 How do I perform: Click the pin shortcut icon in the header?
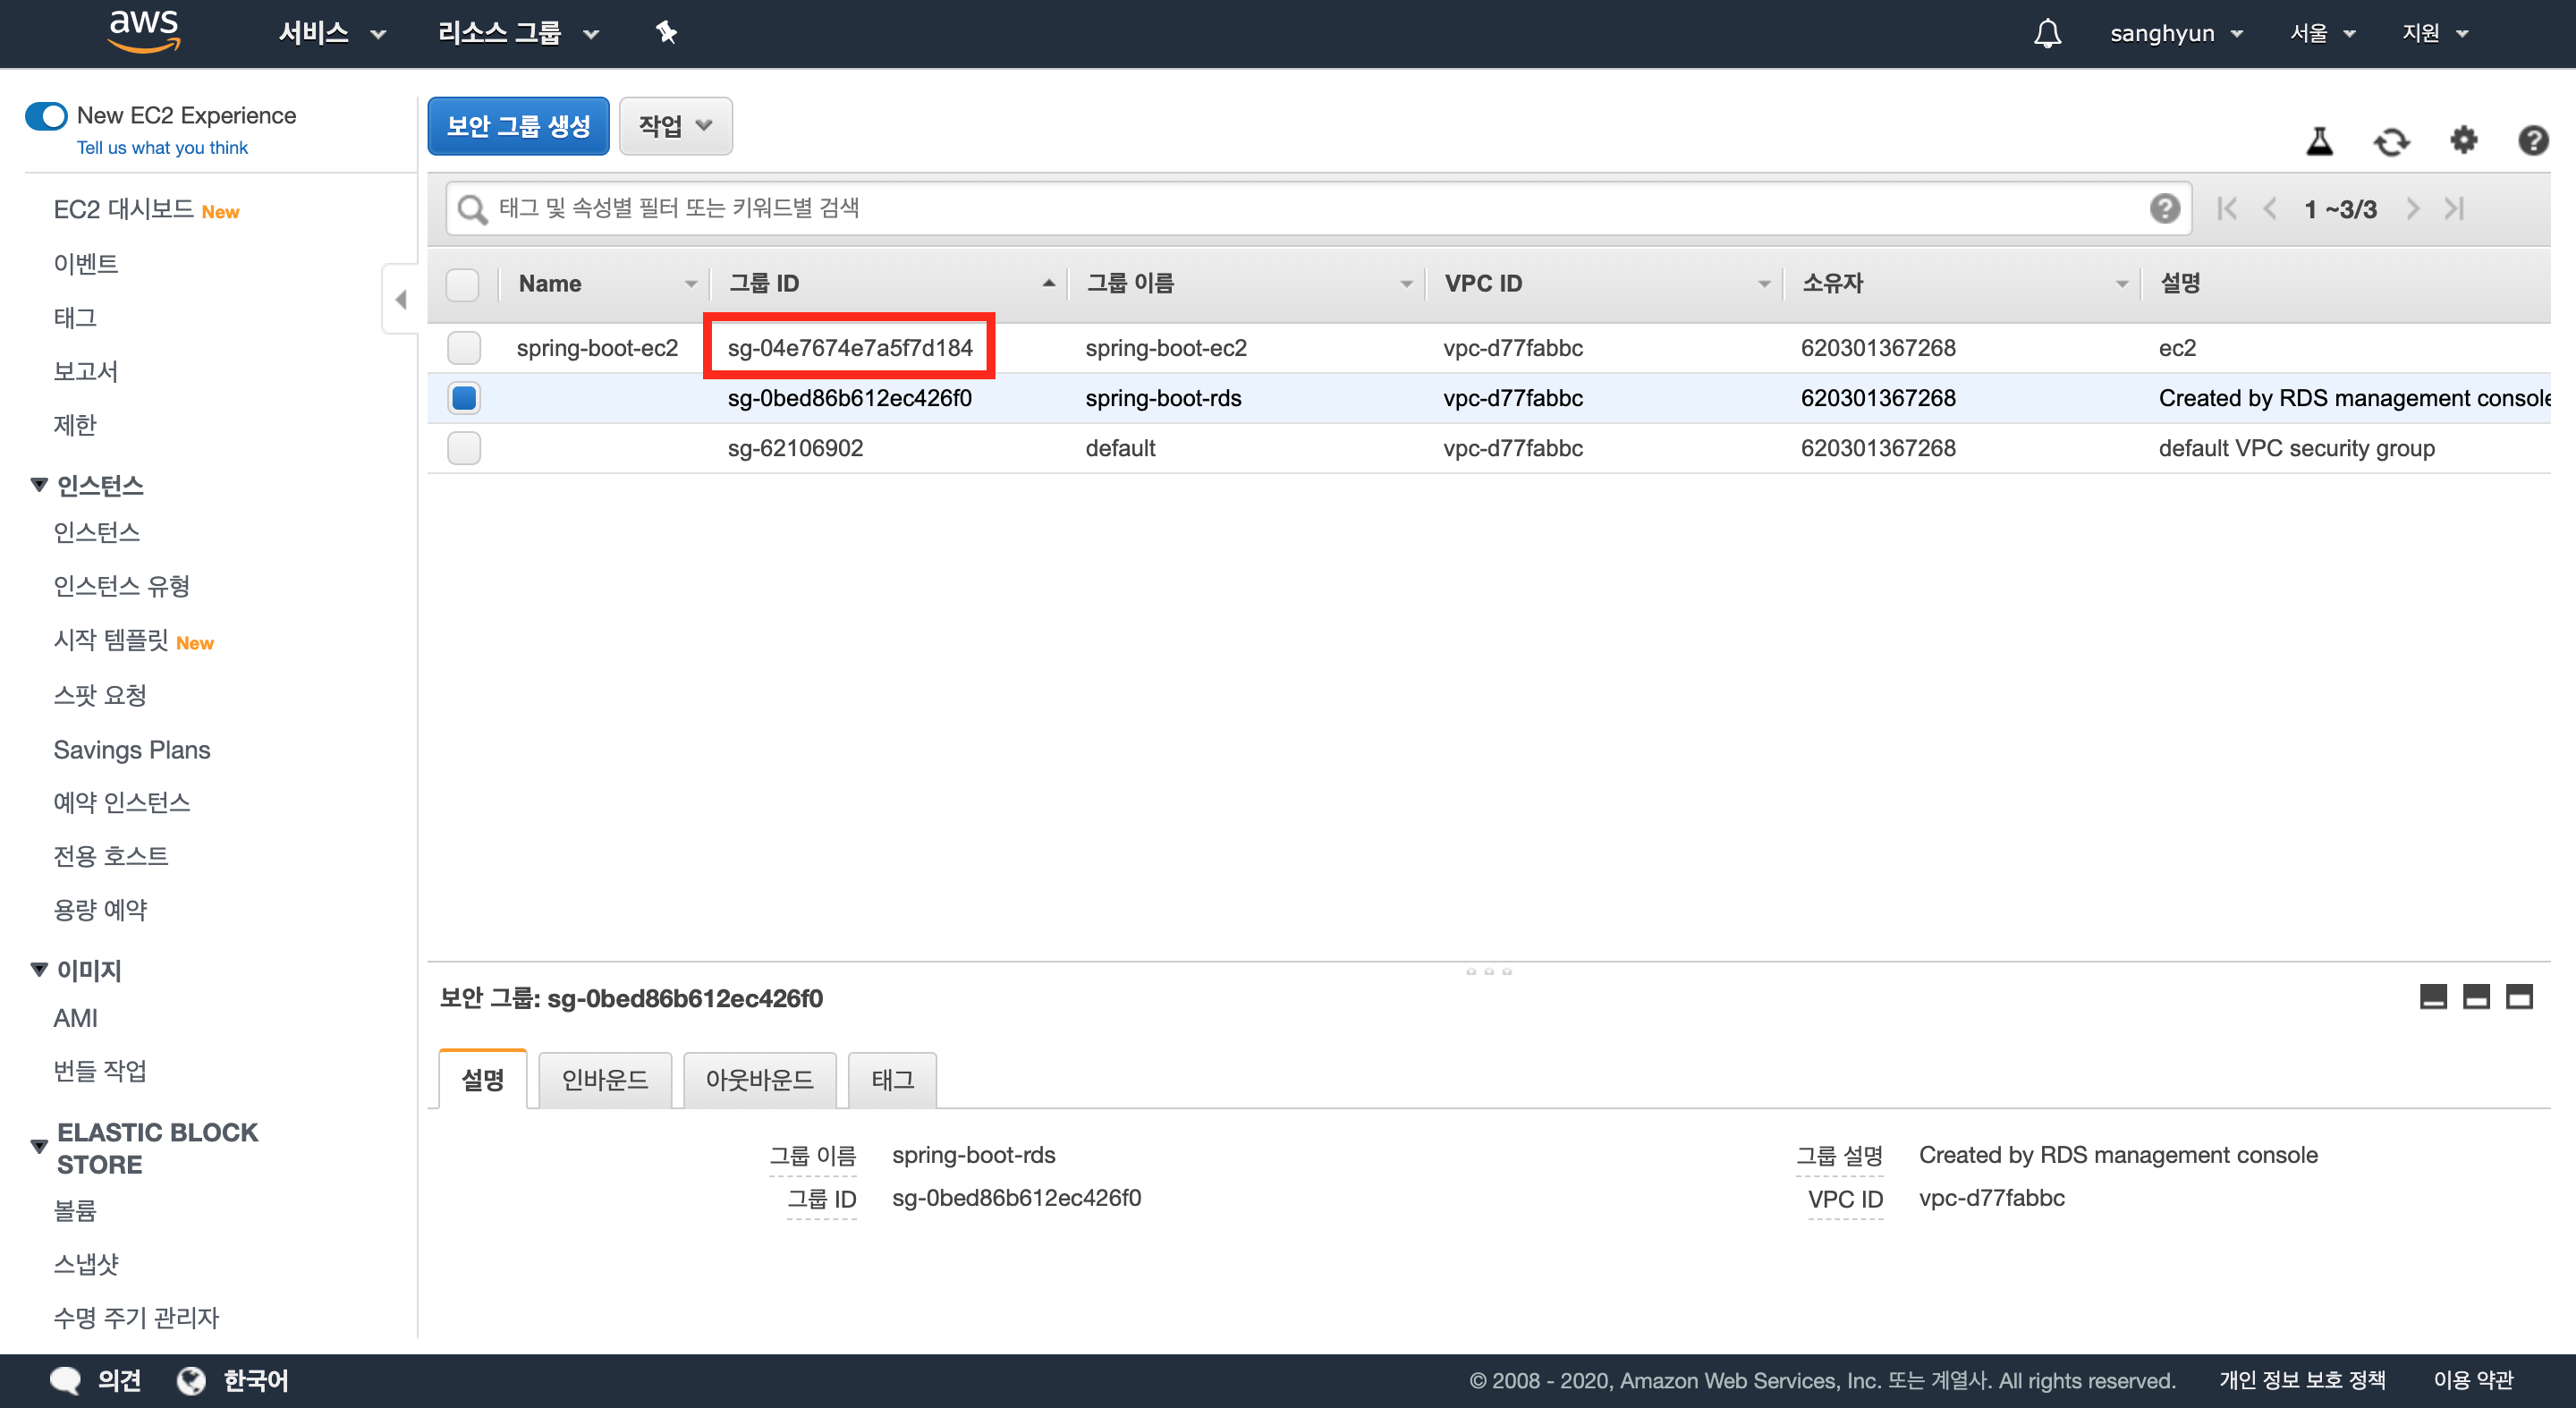[x=666, y=33]
